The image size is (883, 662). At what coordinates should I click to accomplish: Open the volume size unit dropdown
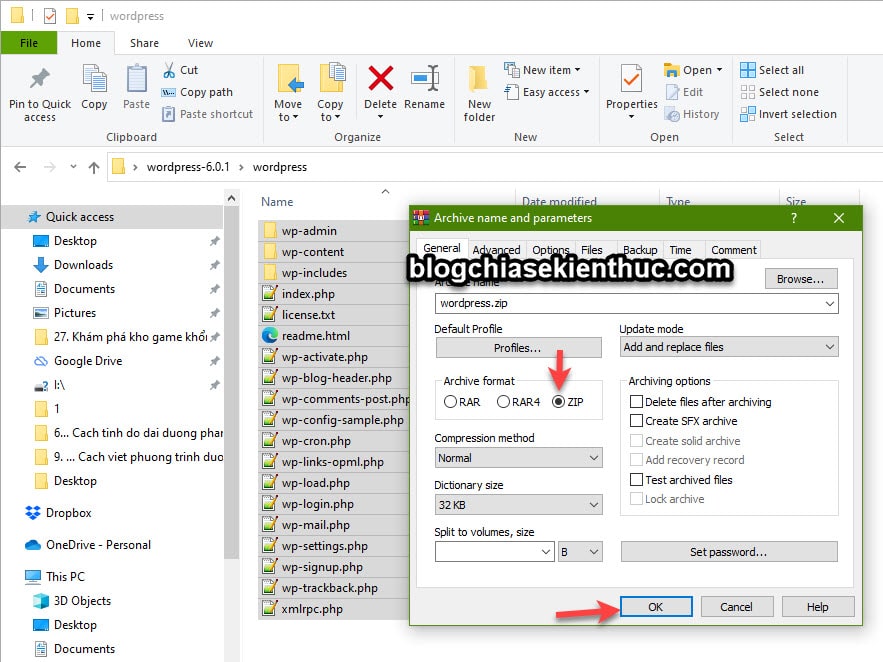pos(580,552)
